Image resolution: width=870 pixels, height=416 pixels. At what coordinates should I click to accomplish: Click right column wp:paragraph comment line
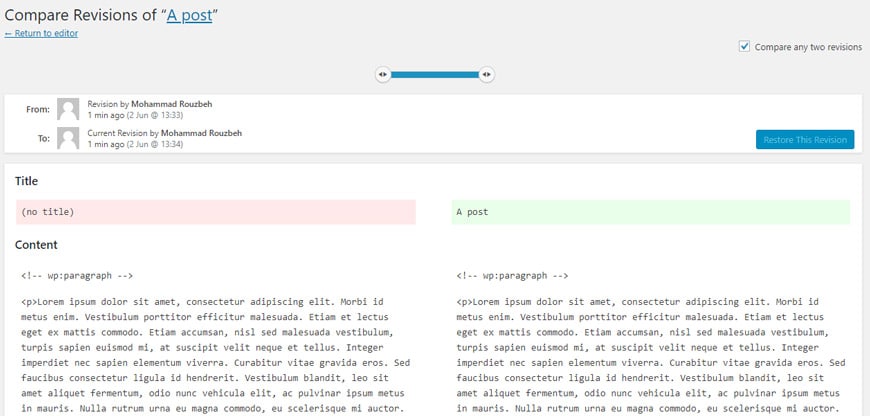tap(513, 276)
